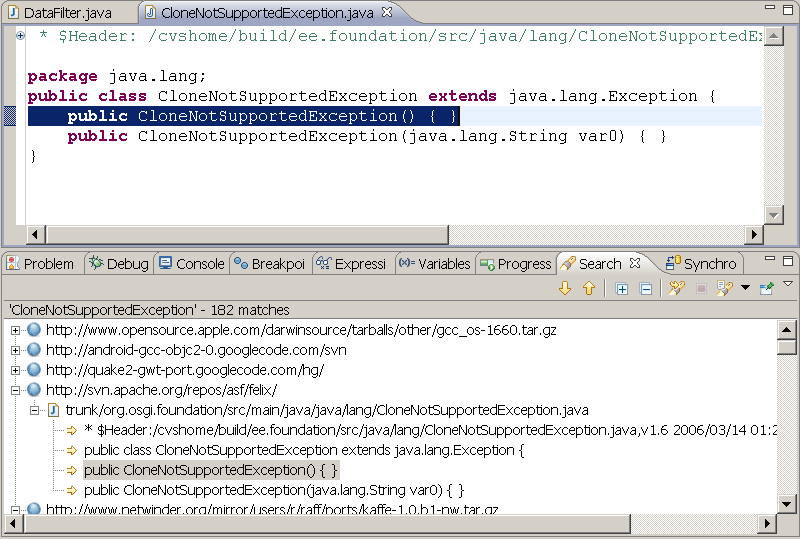Show previous searches history icon
The height and width of the screenshot is (539, 800).
[724, 289]
